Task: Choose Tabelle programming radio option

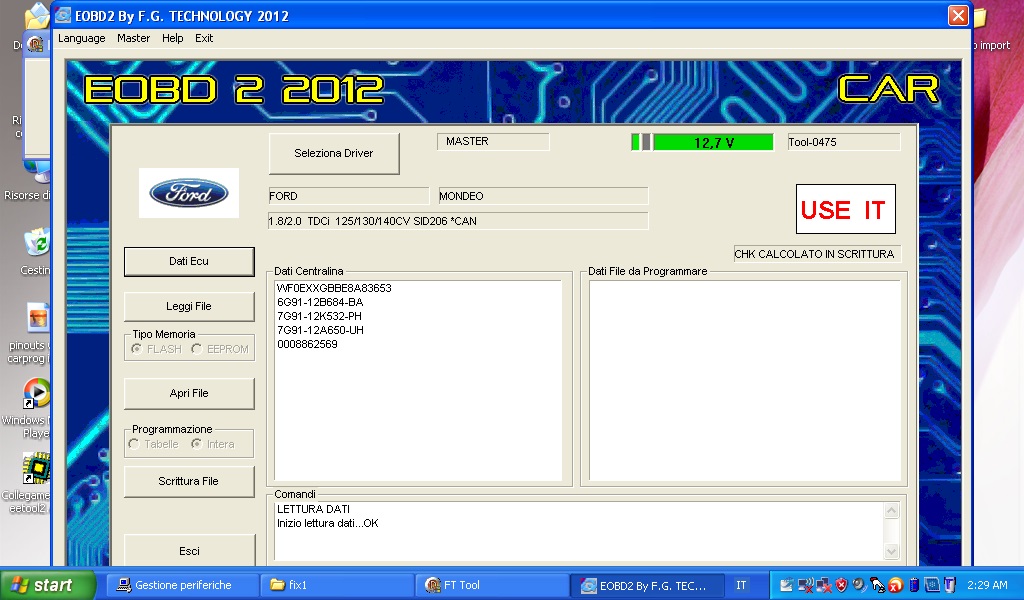Action: coord(134,444)
